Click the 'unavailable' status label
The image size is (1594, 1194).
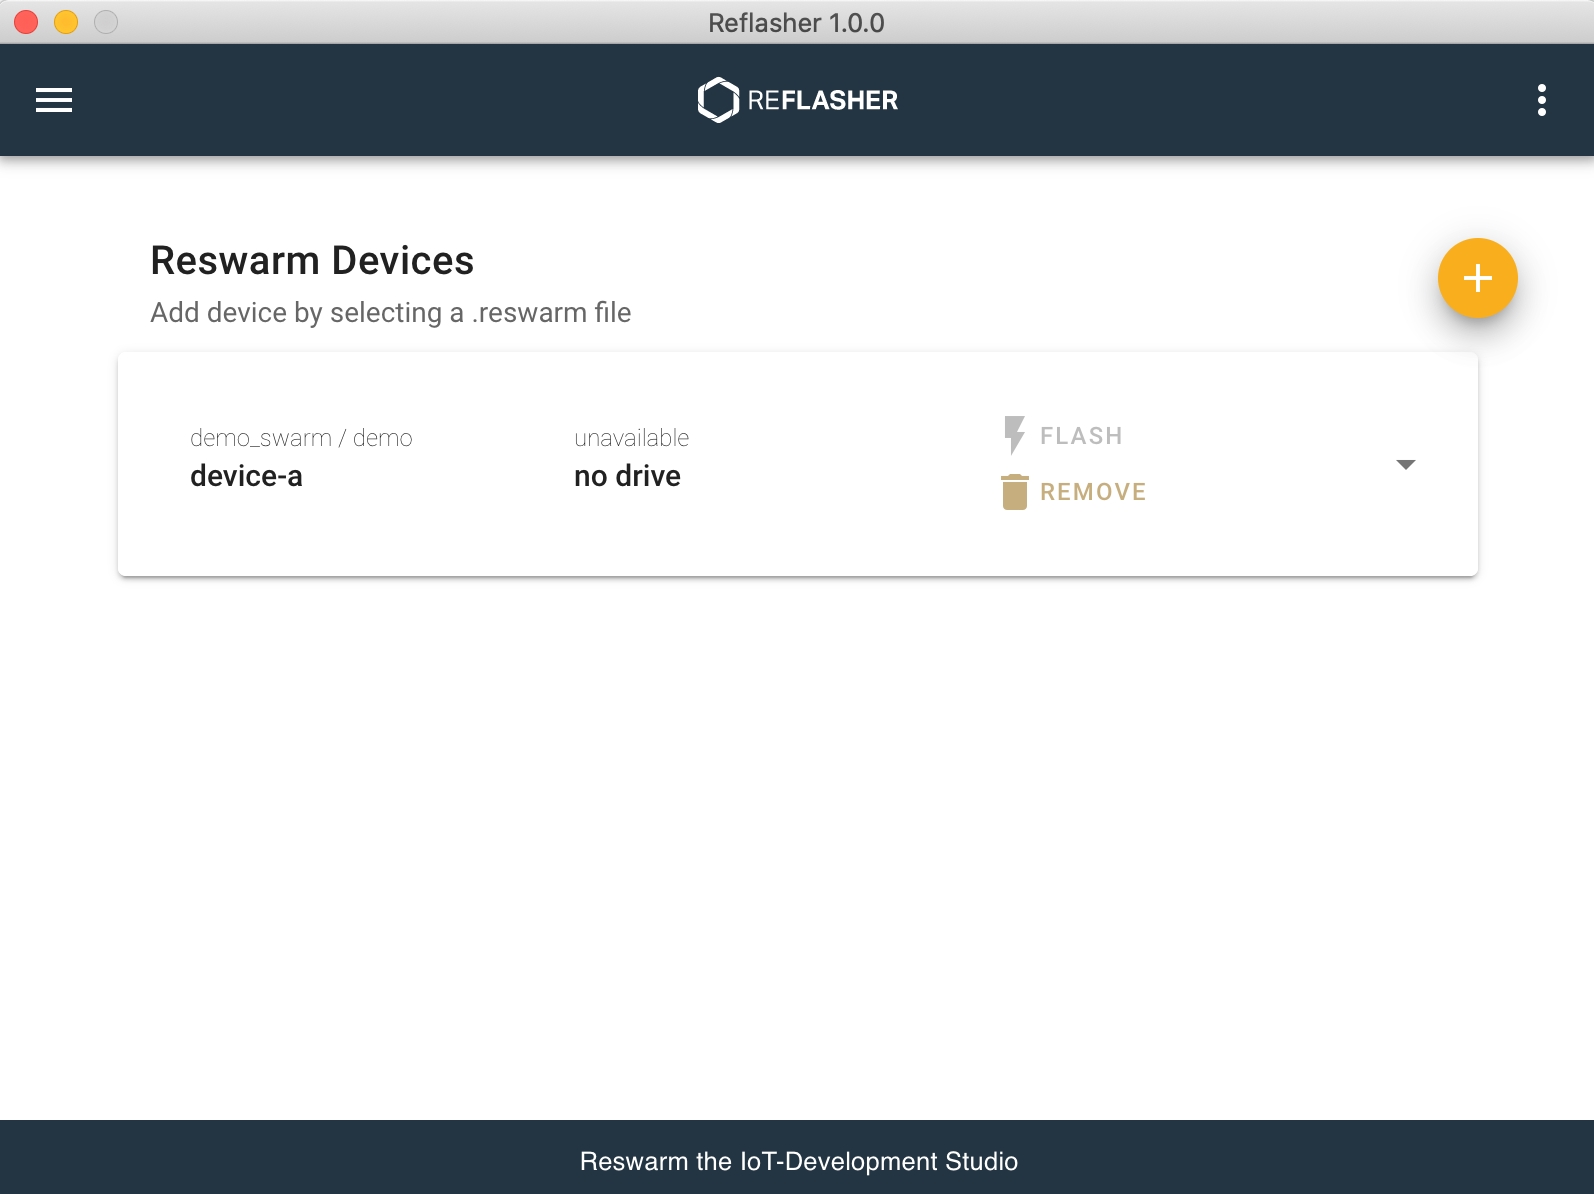631,438
